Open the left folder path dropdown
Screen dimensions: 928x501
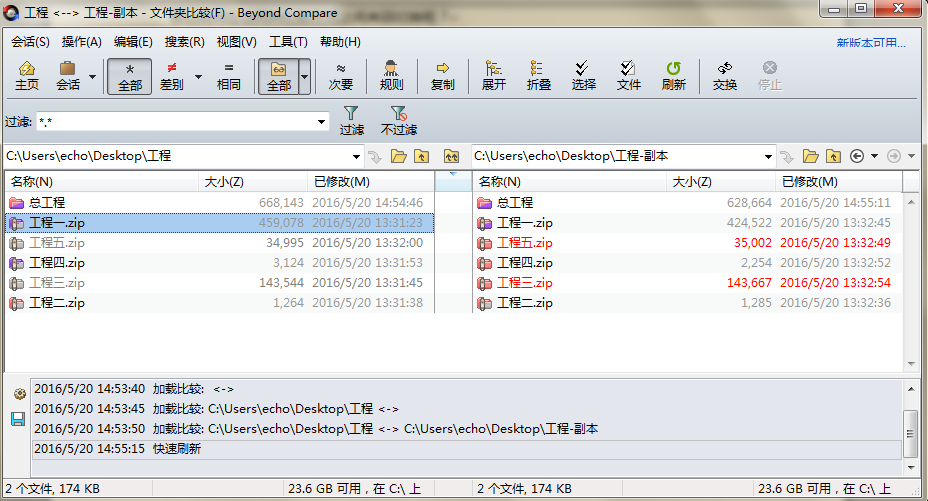[x=356, y=157]
